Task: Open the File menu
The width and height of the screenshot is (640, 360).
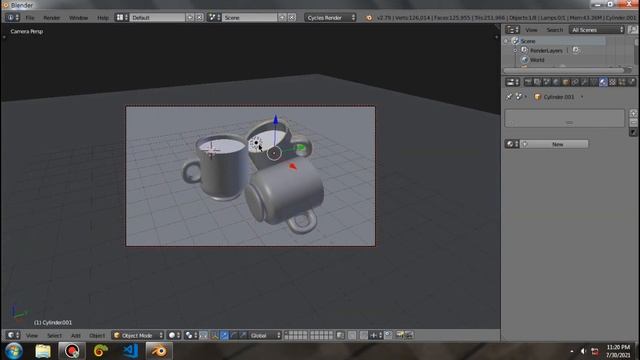Action: point(30,18)
